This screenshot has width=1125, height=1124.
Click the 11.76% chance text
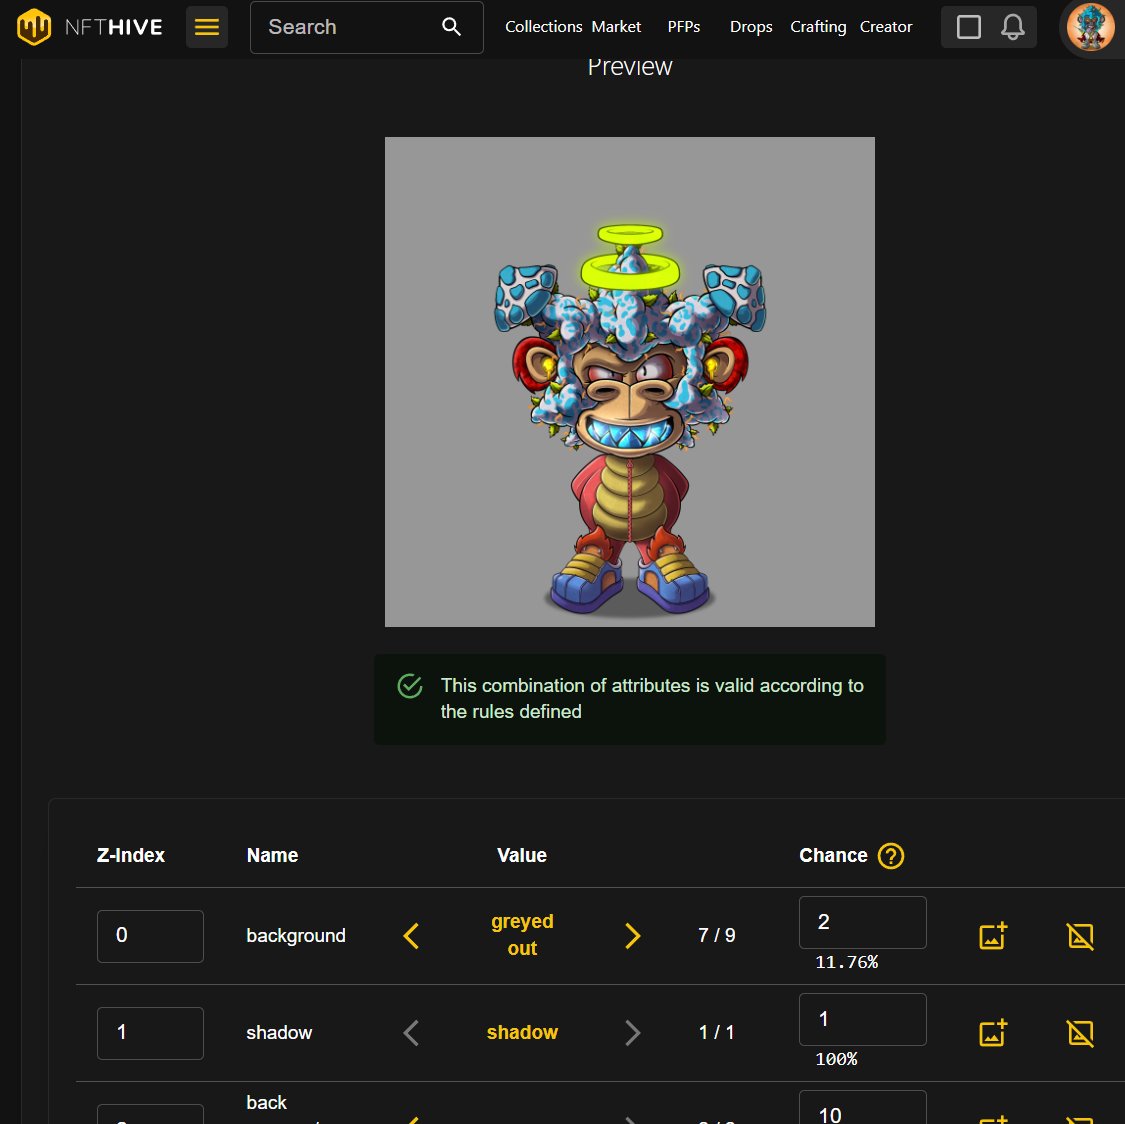point(846,962)
